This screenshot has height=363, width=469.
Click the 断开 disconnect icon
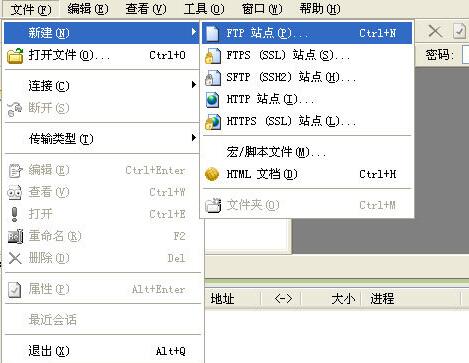[x=15, y=109]
